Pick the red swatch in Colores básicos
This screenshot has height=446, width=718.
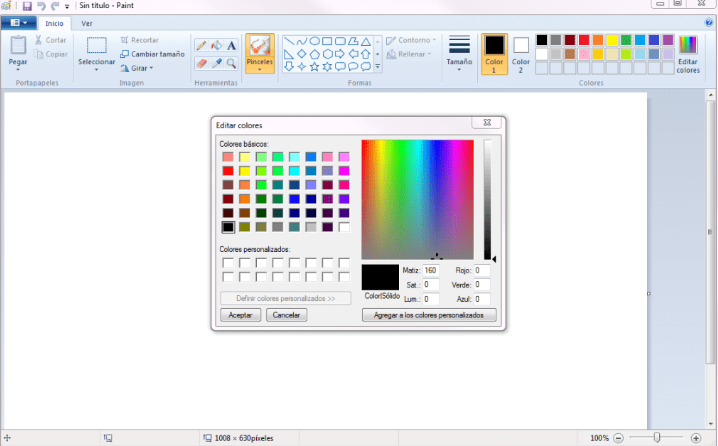[228, 171]
